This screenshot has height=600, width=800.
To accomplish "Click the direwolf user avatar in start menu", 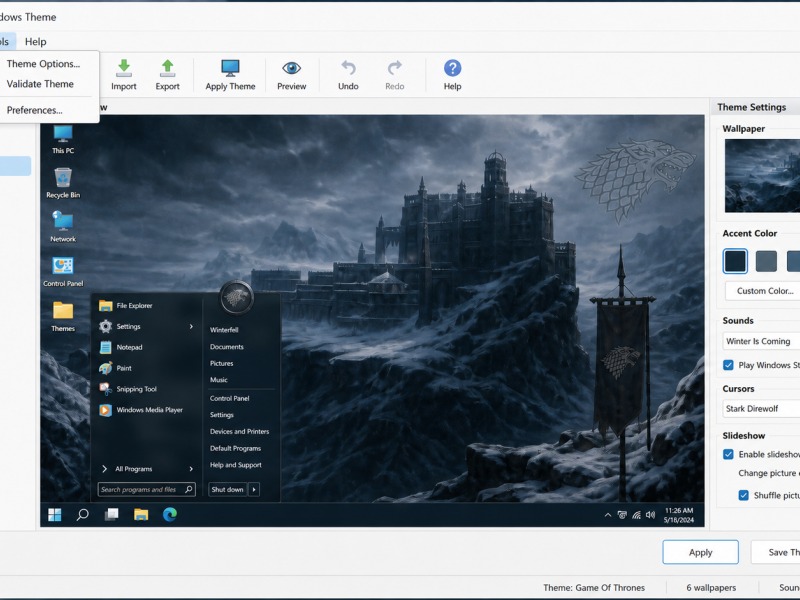I will tap(236, 297).
